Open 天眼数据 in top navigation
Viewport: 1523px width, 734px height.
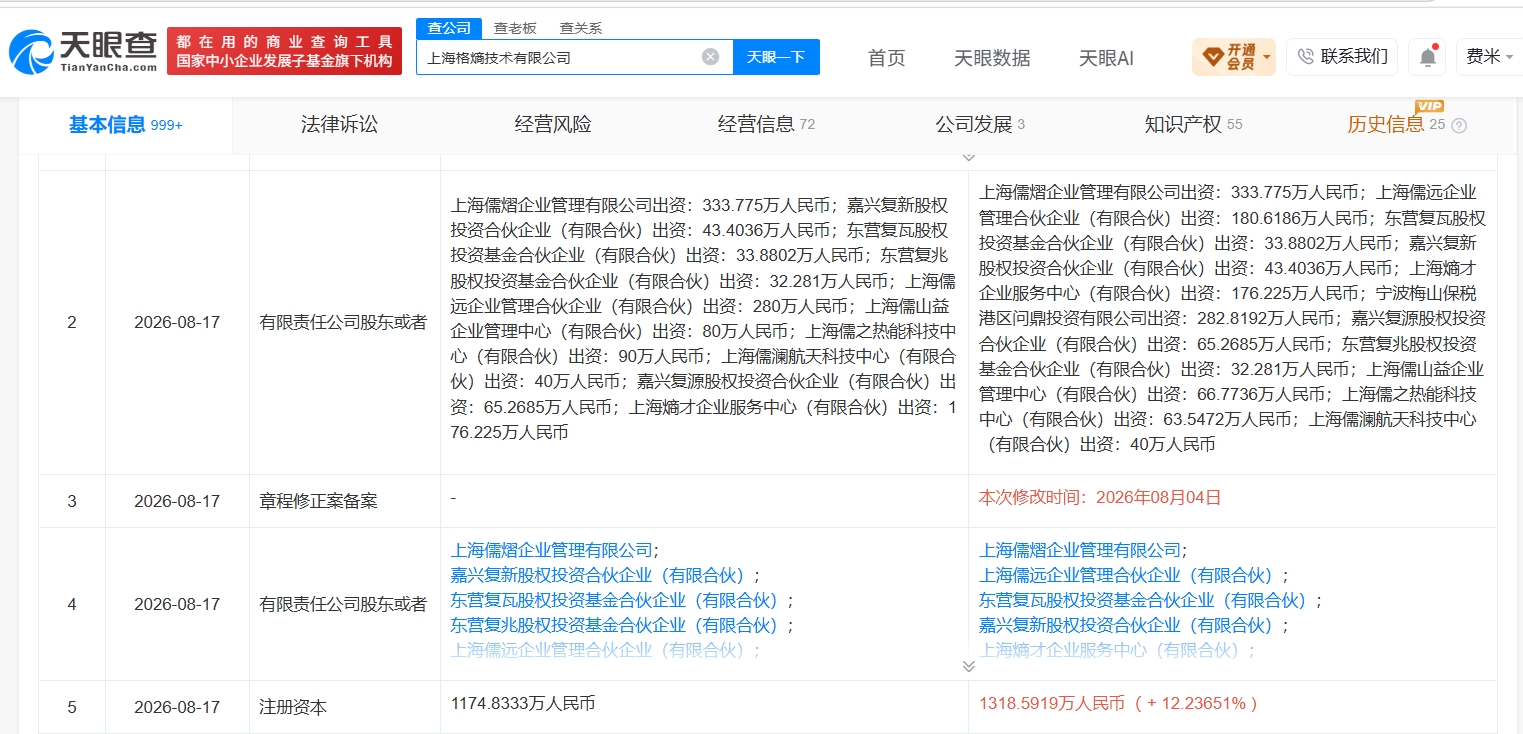coord(992,58)
